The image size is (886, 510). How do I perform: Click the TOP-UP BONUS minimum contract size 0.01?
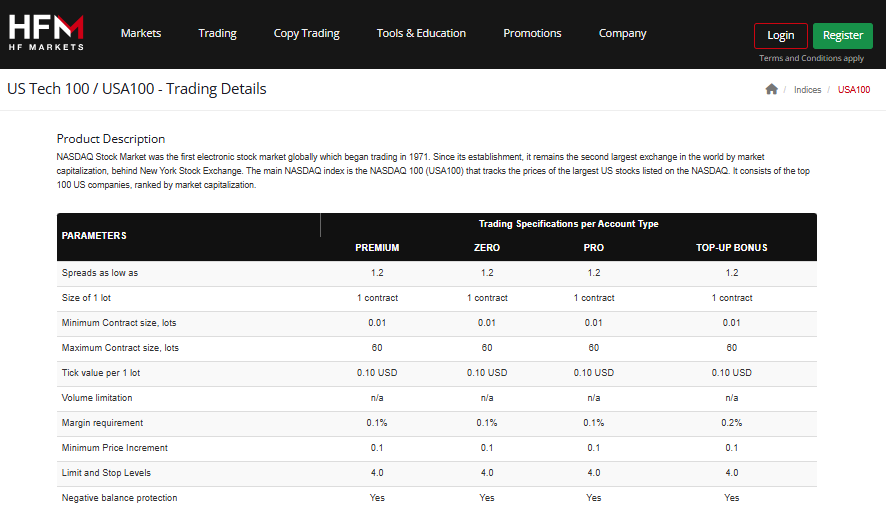[731, 322]
